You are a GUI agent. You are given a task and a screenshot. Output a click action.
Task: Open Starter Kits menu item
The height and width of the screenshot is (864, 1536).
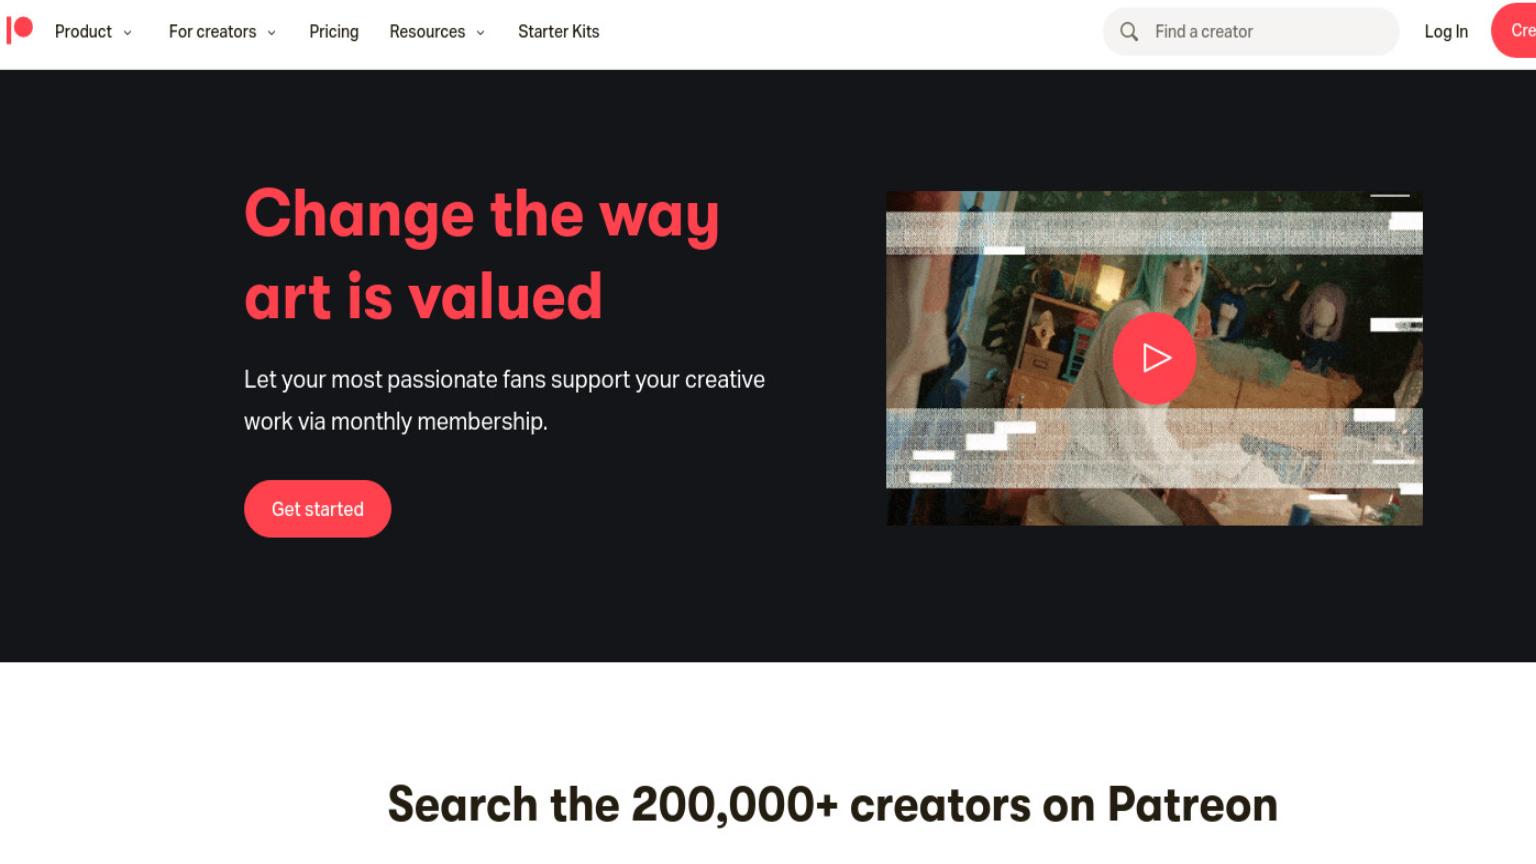(x=559, y=32)
